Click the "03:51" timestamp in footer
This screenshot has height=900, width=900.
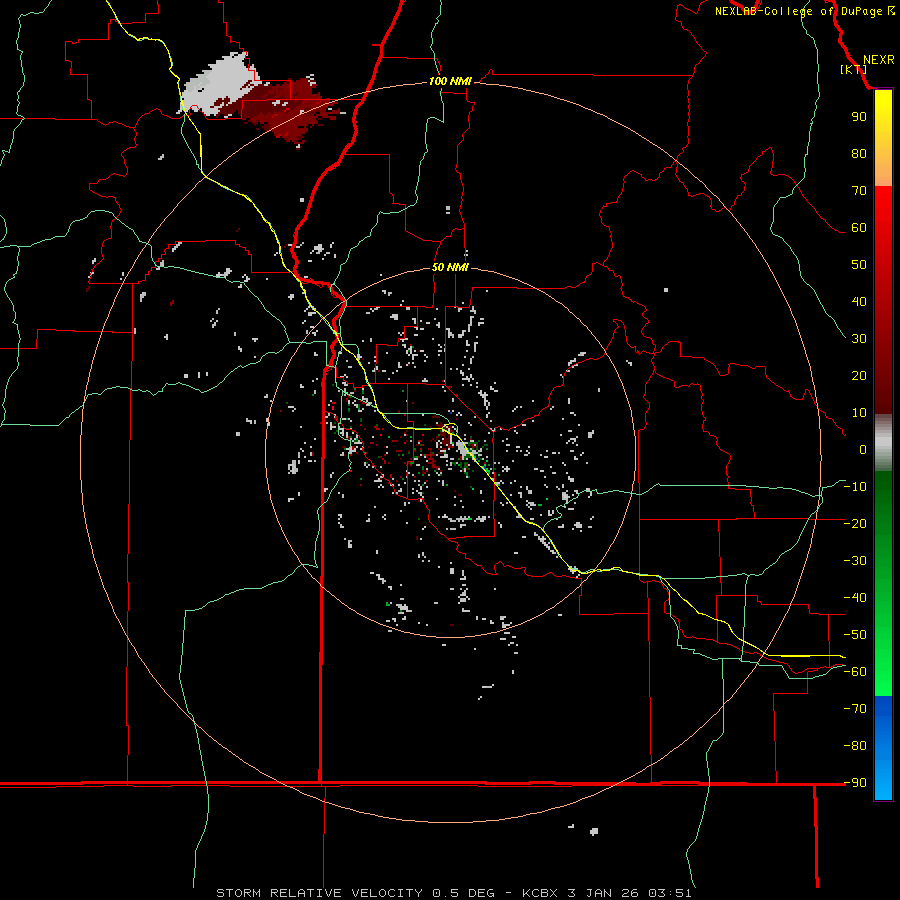pyautogui.click(x=670, y=893)
